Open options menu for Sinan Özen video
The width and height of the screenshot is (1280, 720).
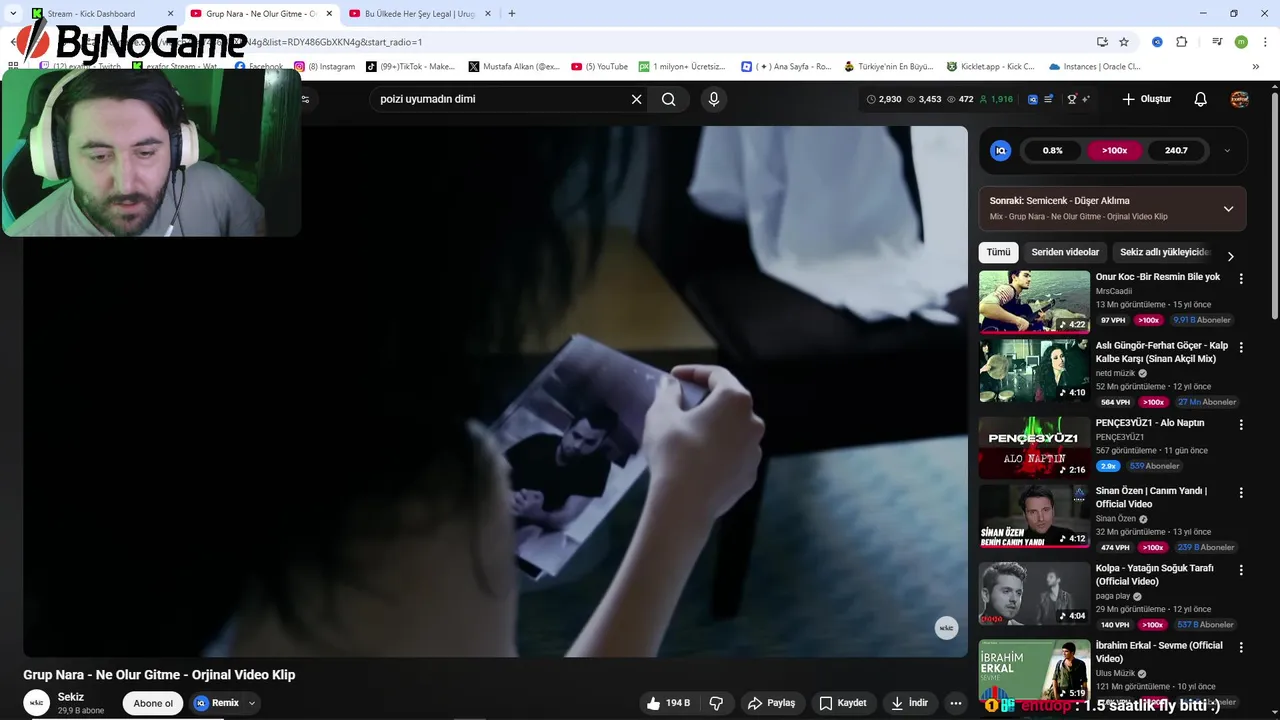pos(1241,493)
